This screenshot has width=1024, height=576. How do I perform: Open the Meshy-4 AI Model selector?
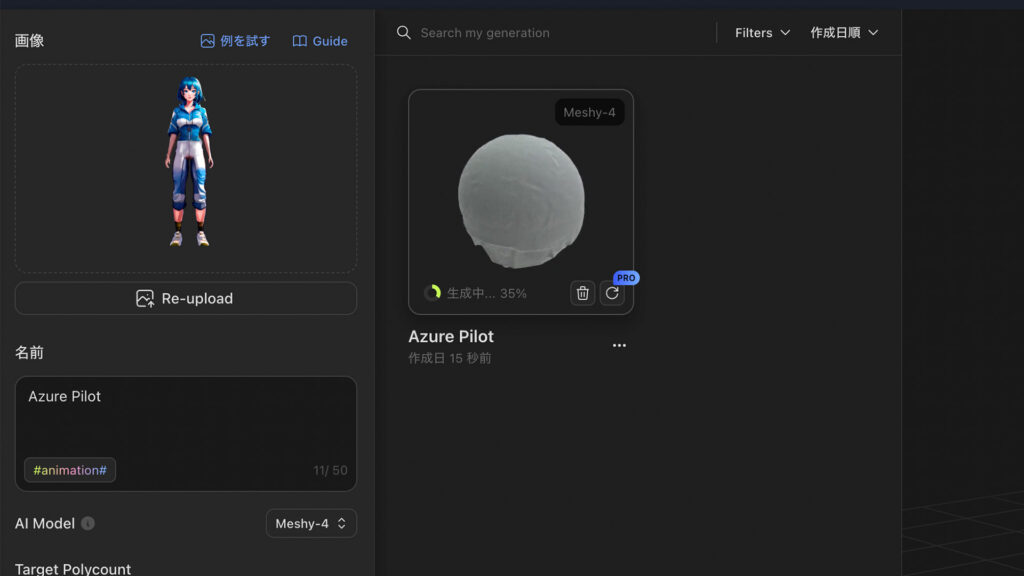click(311, 523)
